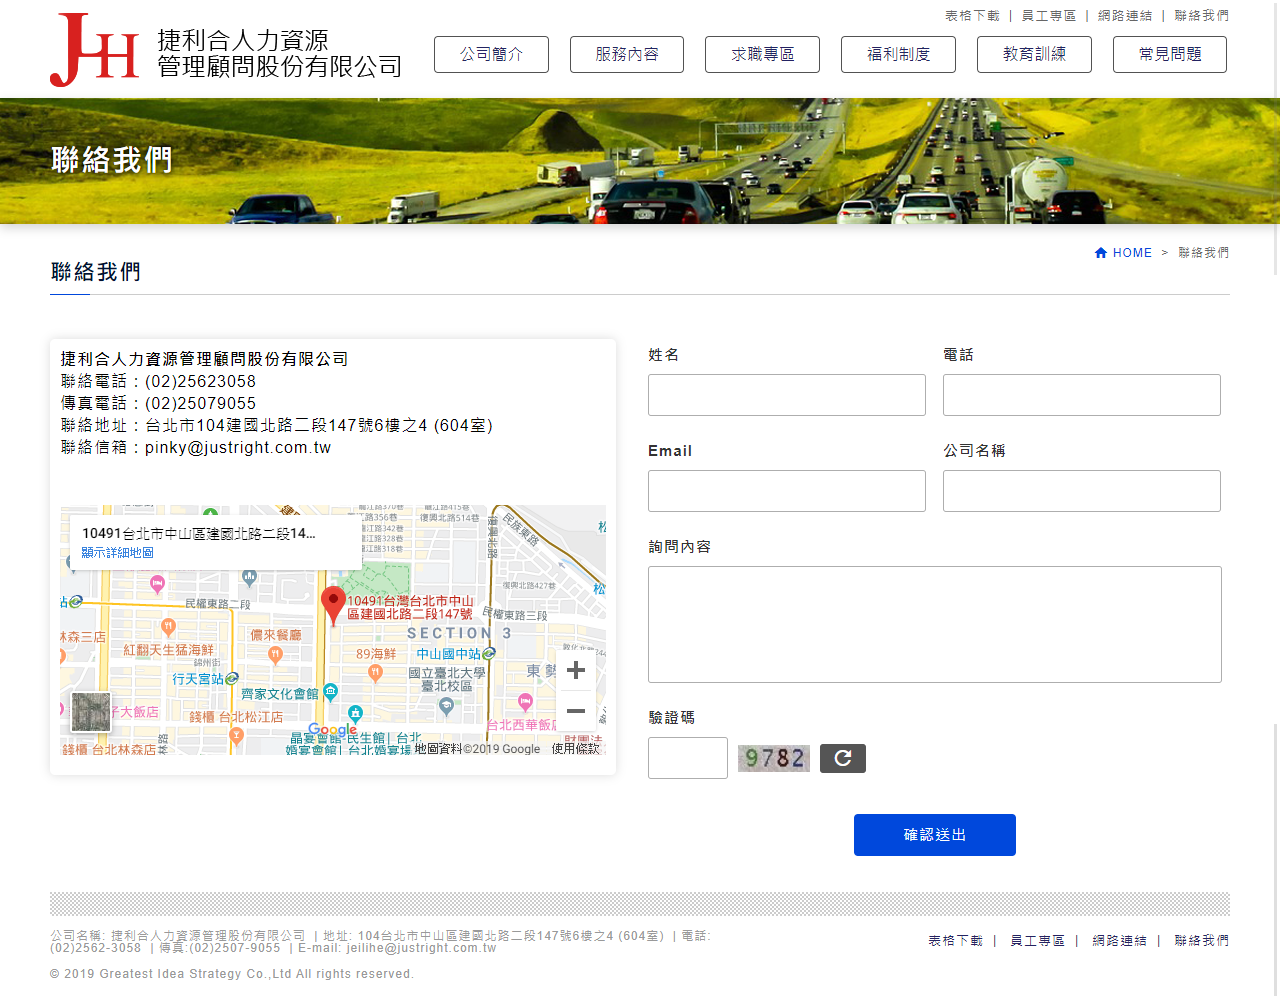Click the 89海鮮 restaurant map icon
This screenshot has width=1280, height=1005.
[375, 672]
